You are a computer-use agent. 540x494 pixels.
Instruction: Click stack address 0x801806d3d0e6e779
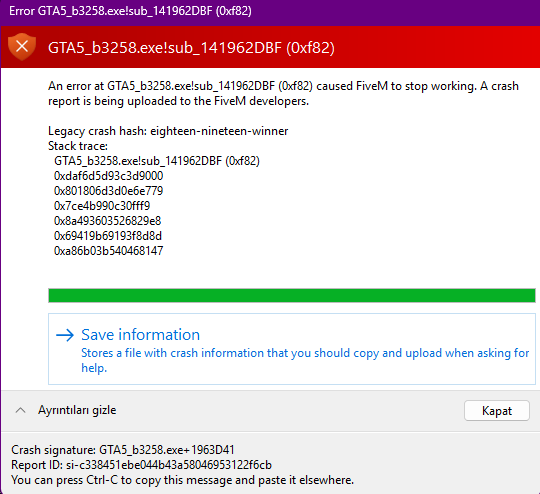pyautogui.click(x=108, y=191)
